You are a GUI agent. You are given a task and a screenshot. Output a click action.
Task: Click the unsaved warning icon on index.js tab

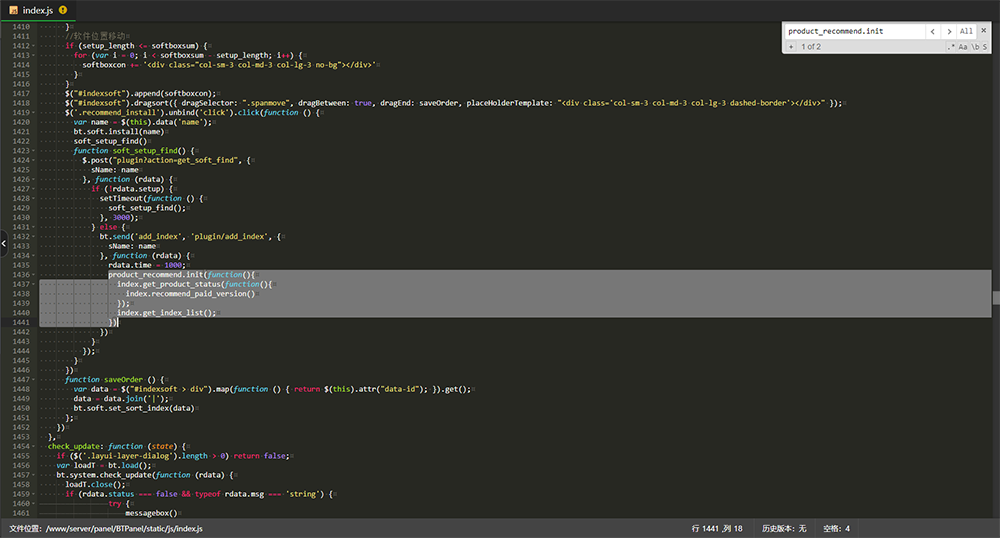click(x=63, y=10)
